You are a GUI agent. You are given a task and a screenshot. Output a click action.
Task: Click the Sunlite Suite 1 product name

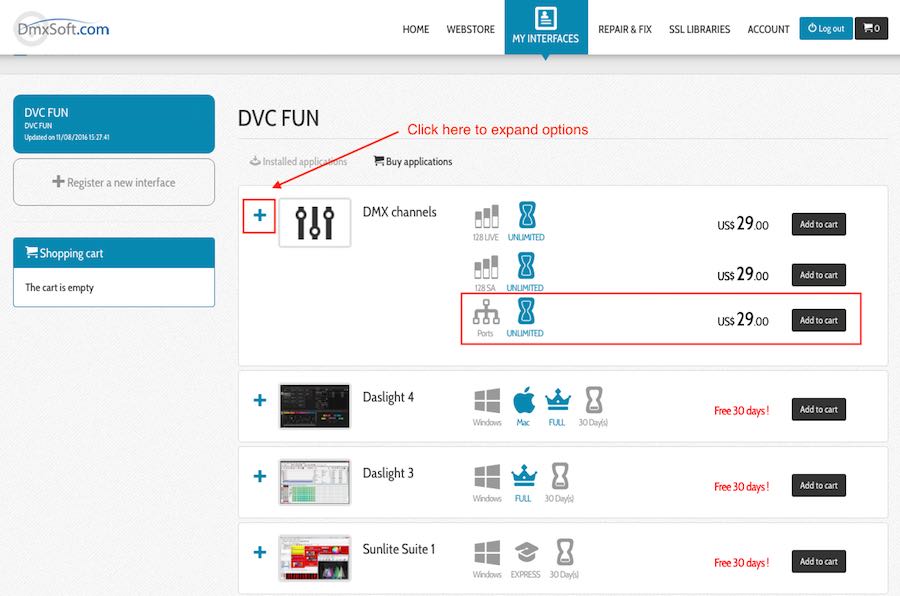point(399,549)
